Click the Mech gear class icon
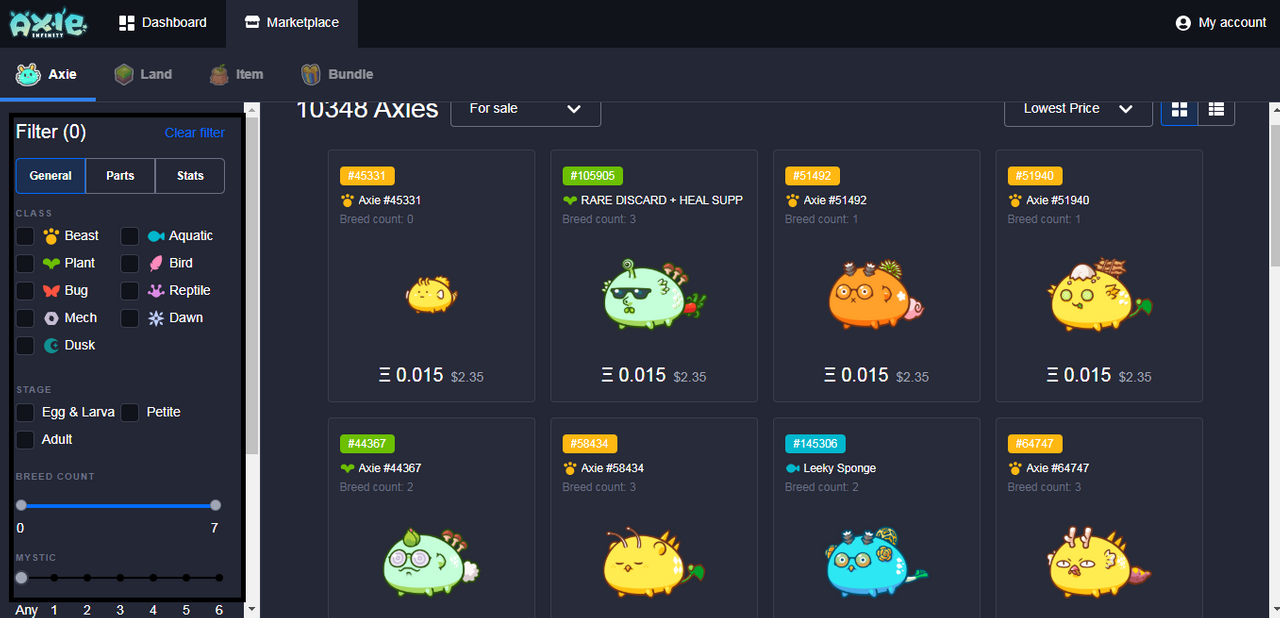 (51, 318)
